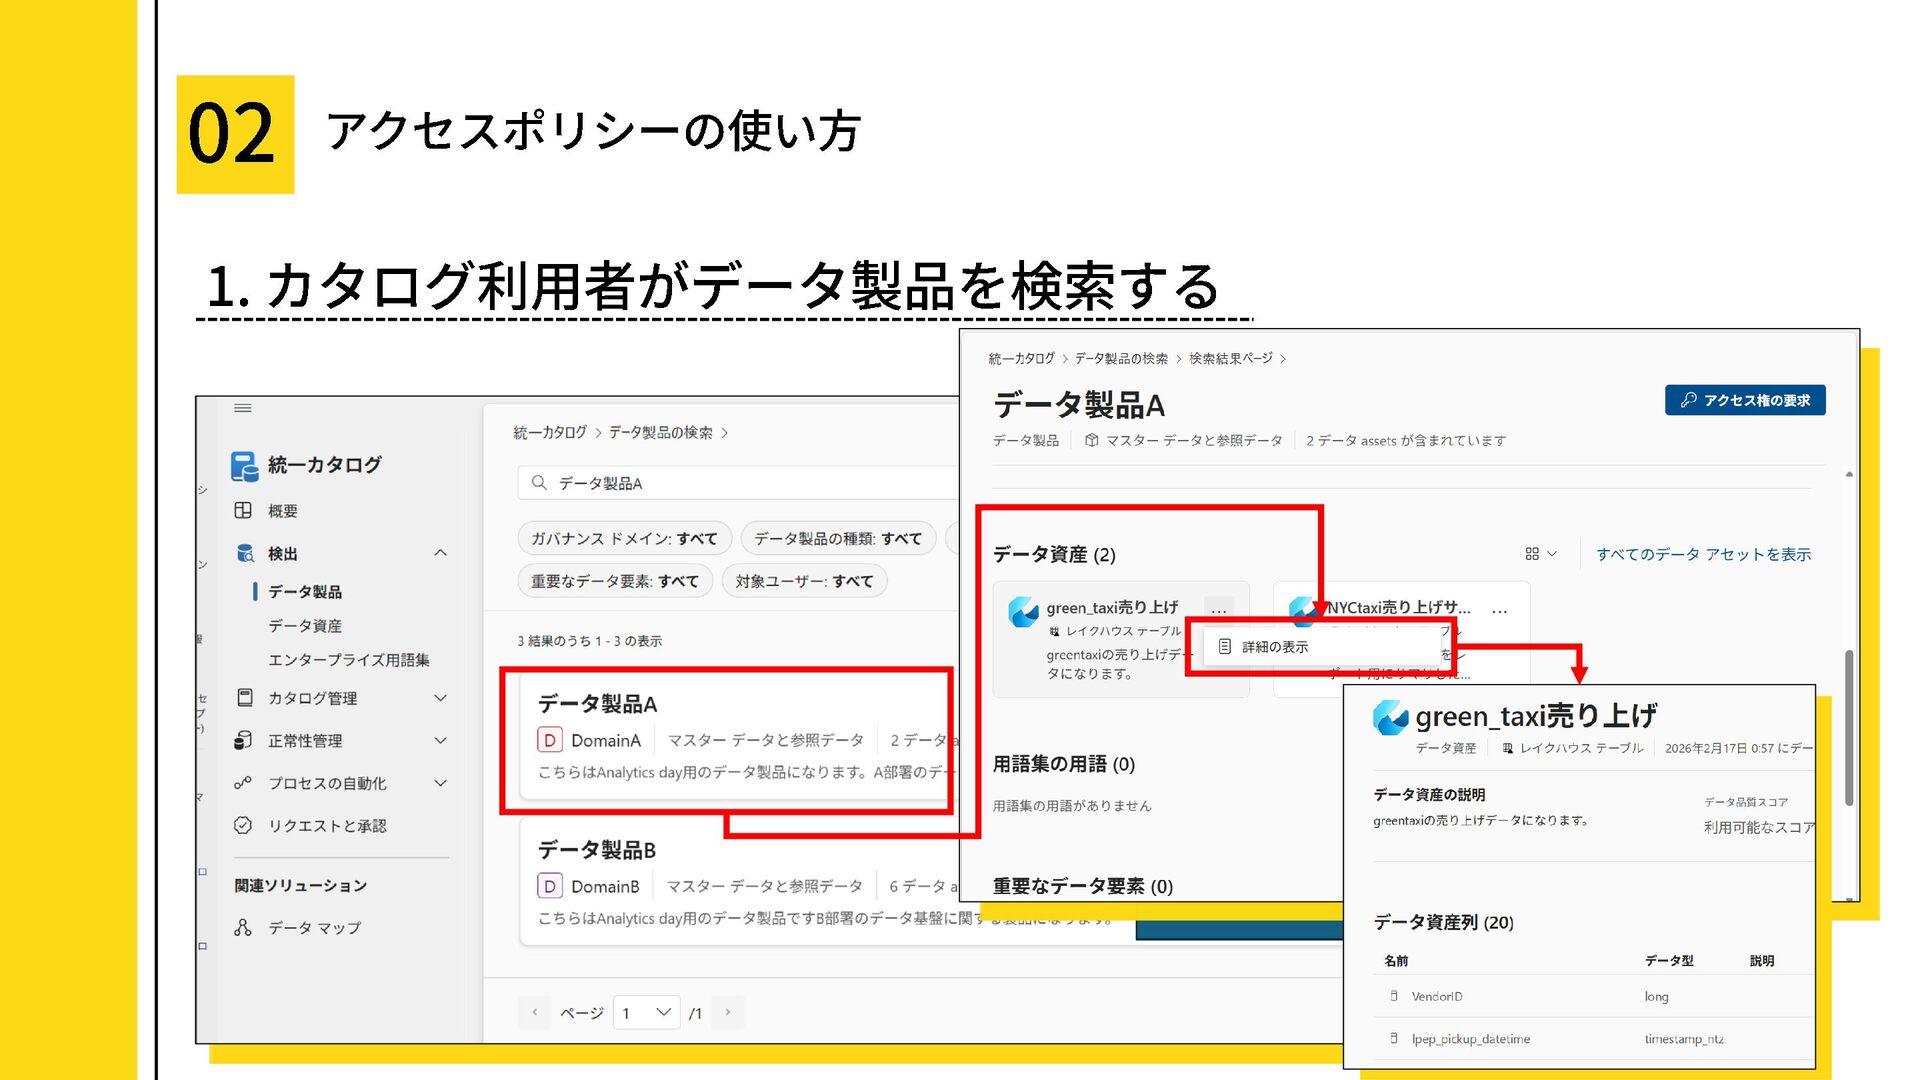The image size is (1920, 1080).
Task: Click the 統一カタログ logo icon
Action: pos(243,465)
